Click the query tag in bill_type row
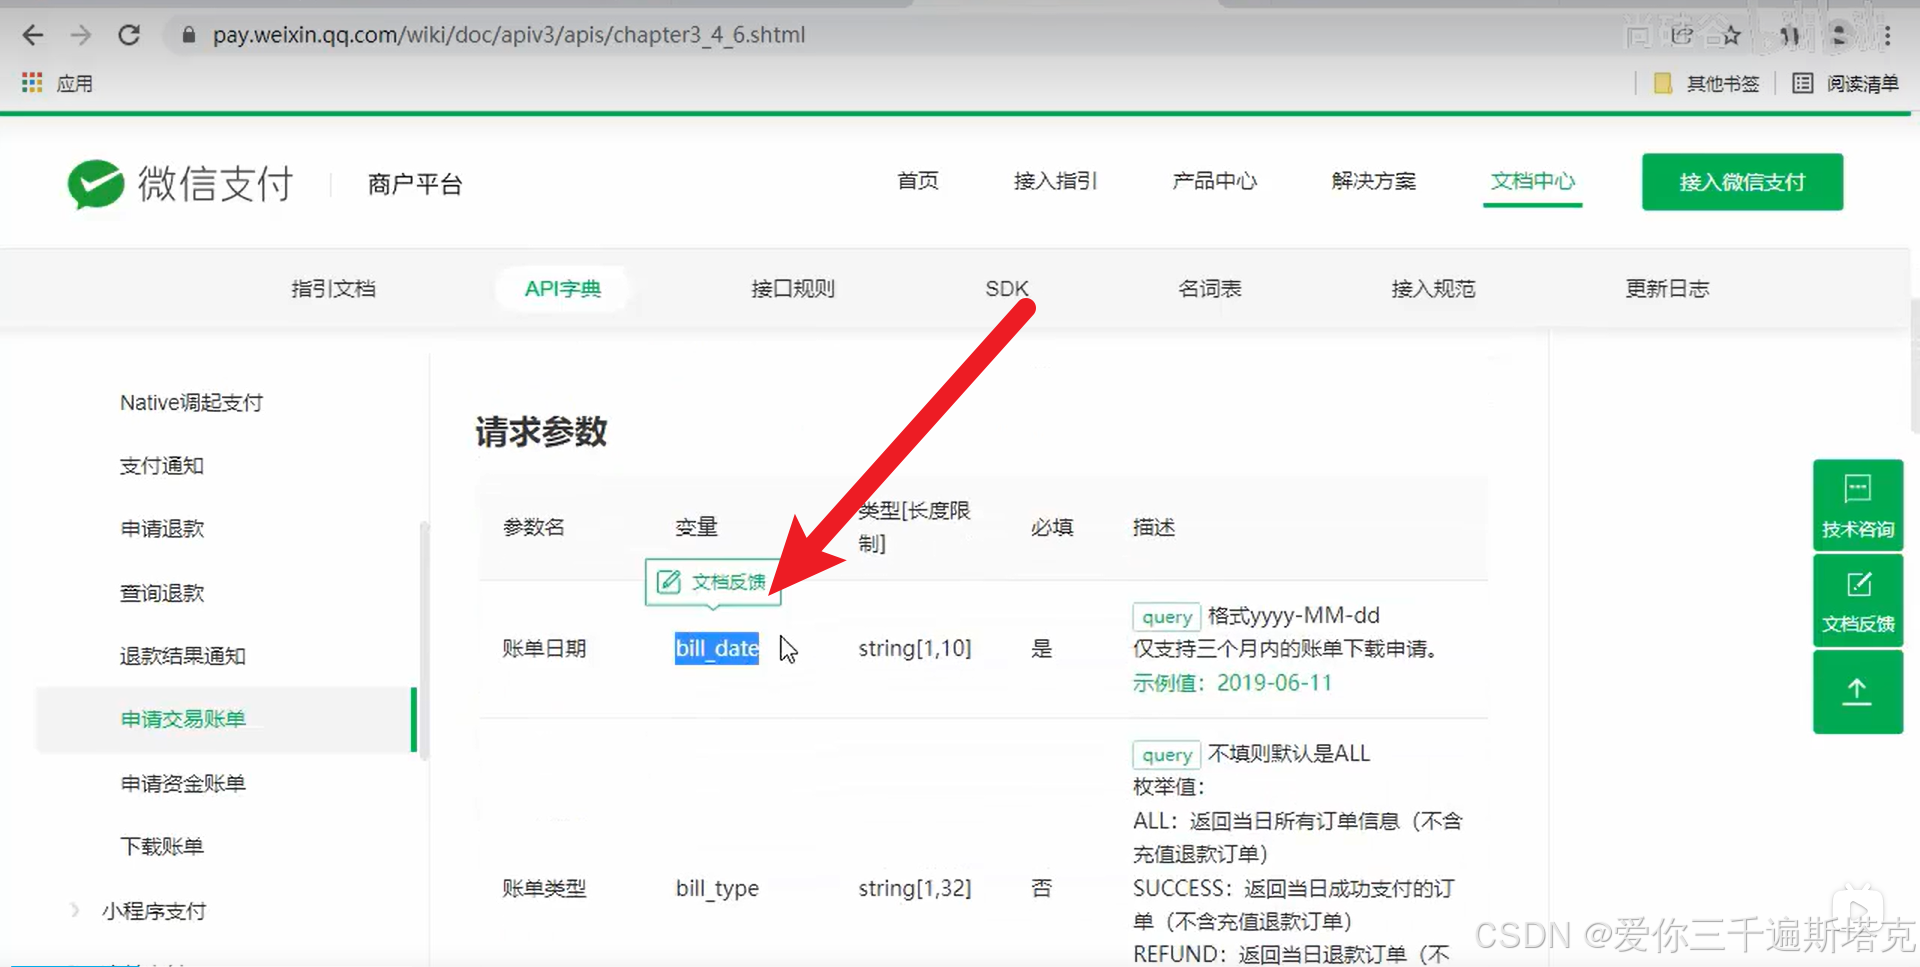This screenshot has width=1920, height=967. [x=1166, y=755]
